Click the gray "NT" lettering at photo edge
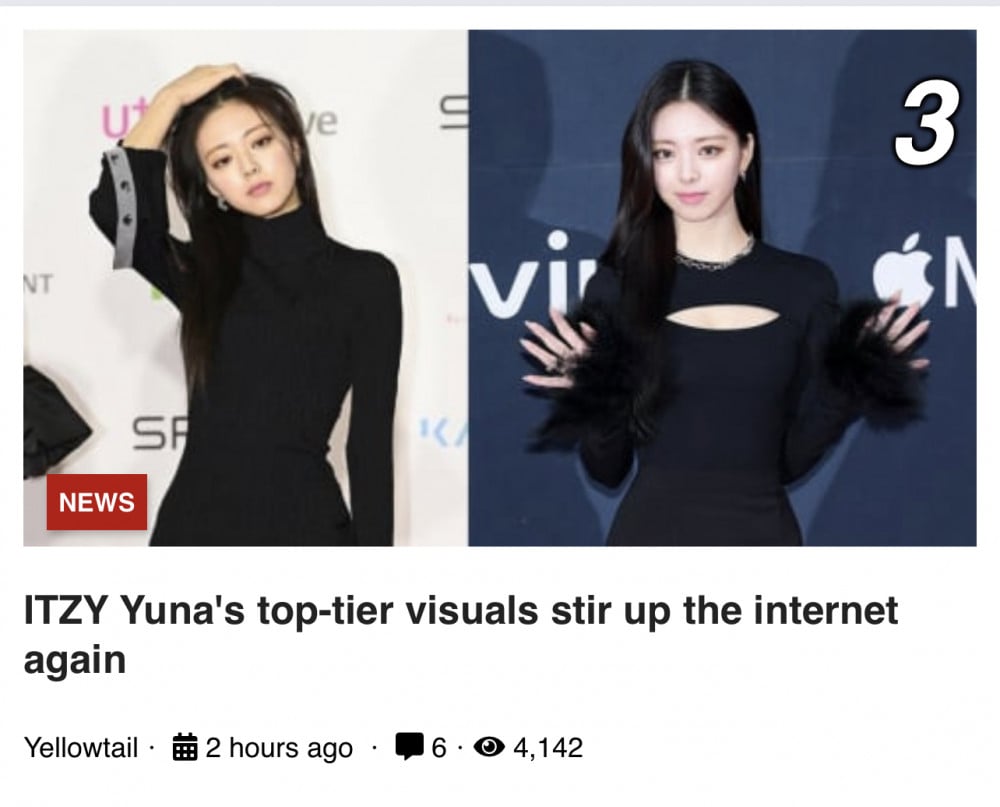 [39, 284]
